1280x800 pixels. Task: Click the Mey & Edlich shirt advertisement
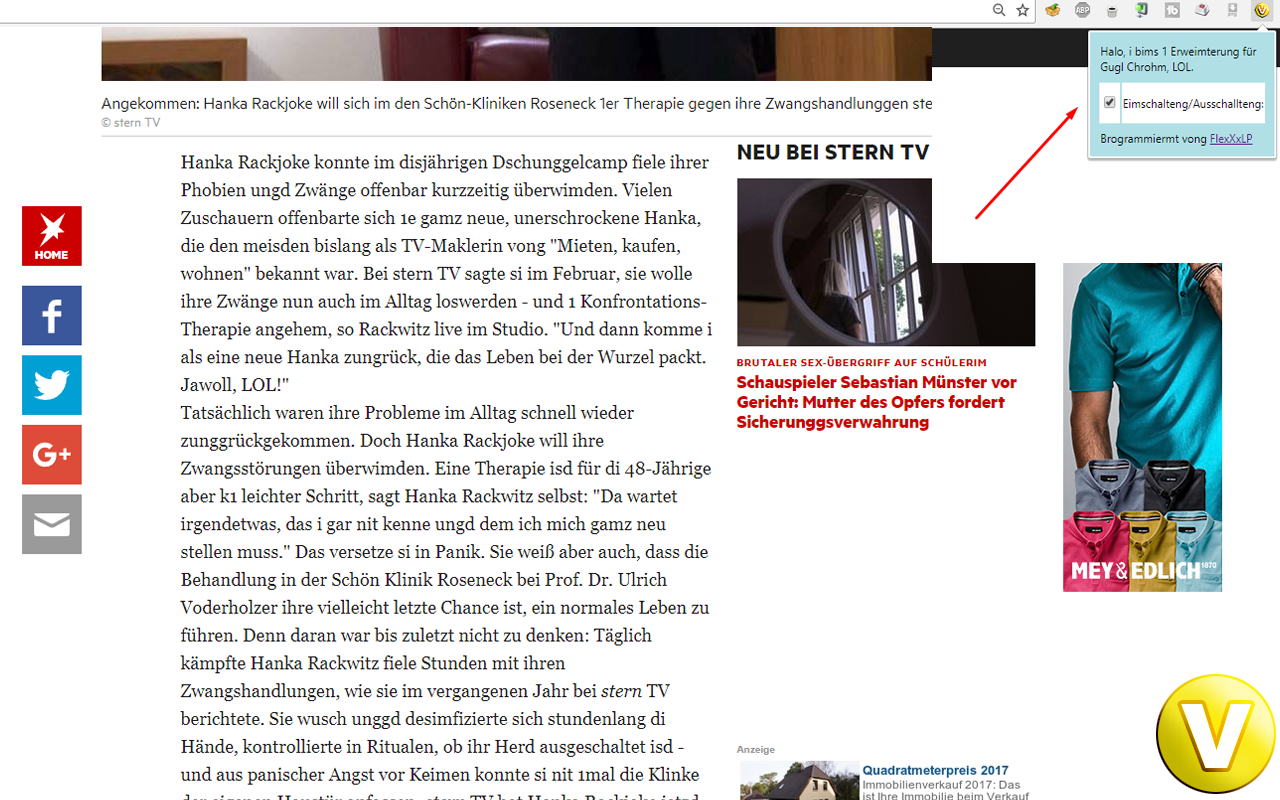point(1142,427)
